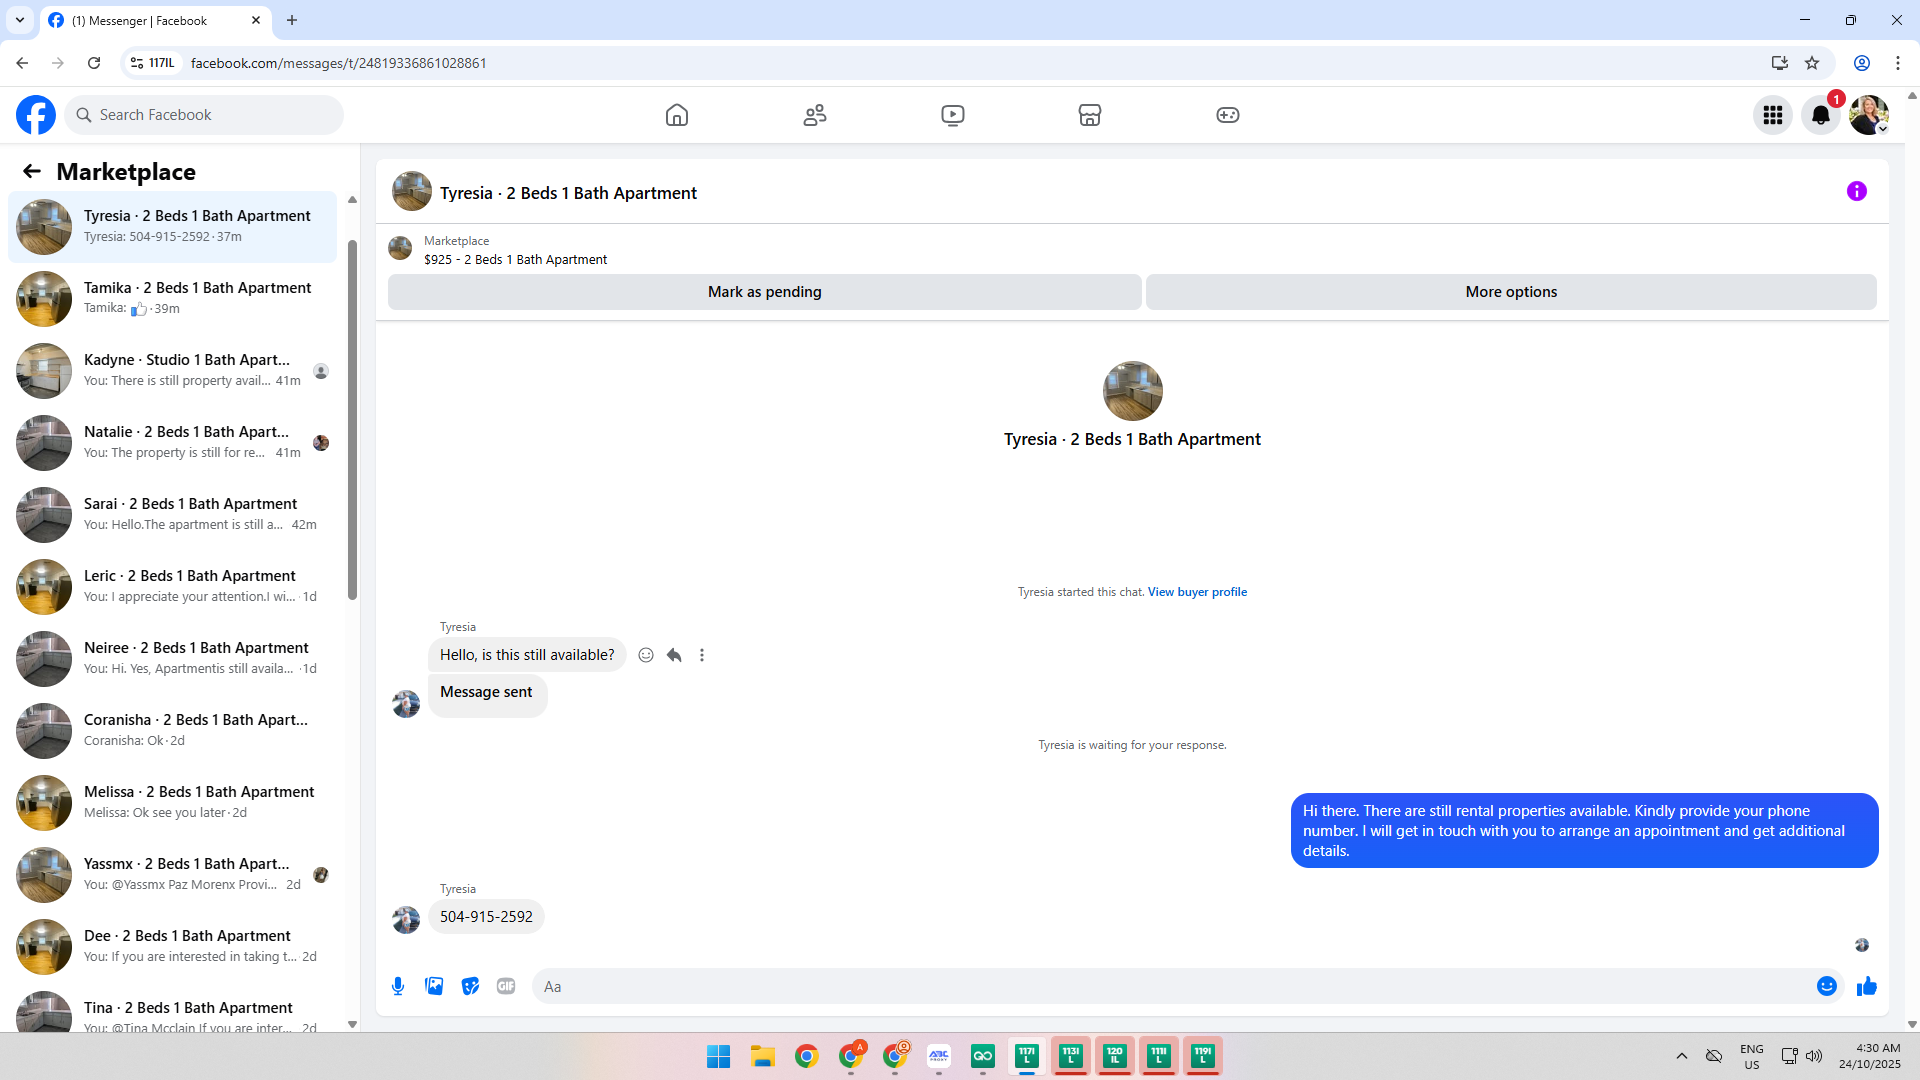
Task: Show hidden system tray icons
Action: 1682,1056
